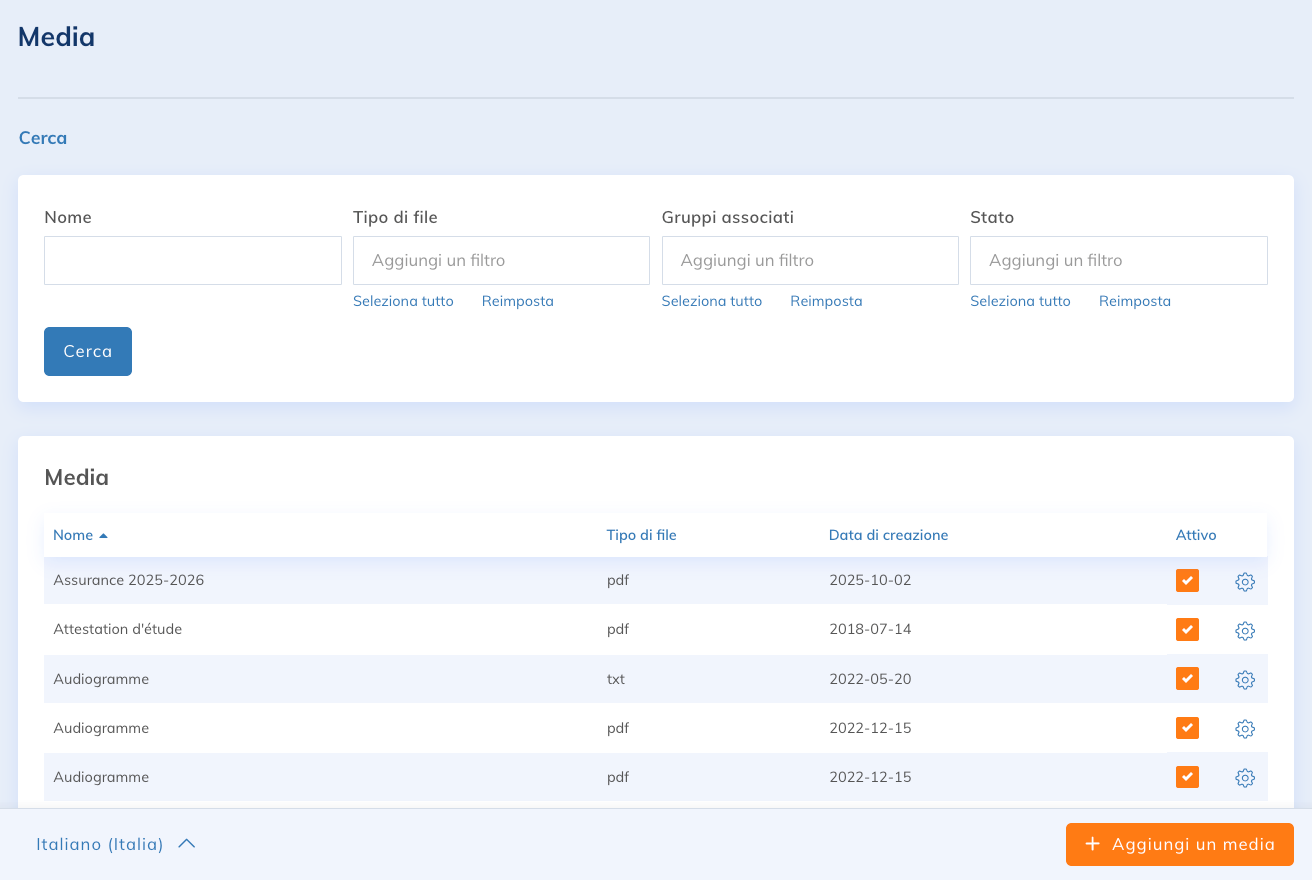This screenshot has width=1312, height=880.
Task: Reset the Gruppi associati filter
Action: pyautogui.click(x=826, y=301)
